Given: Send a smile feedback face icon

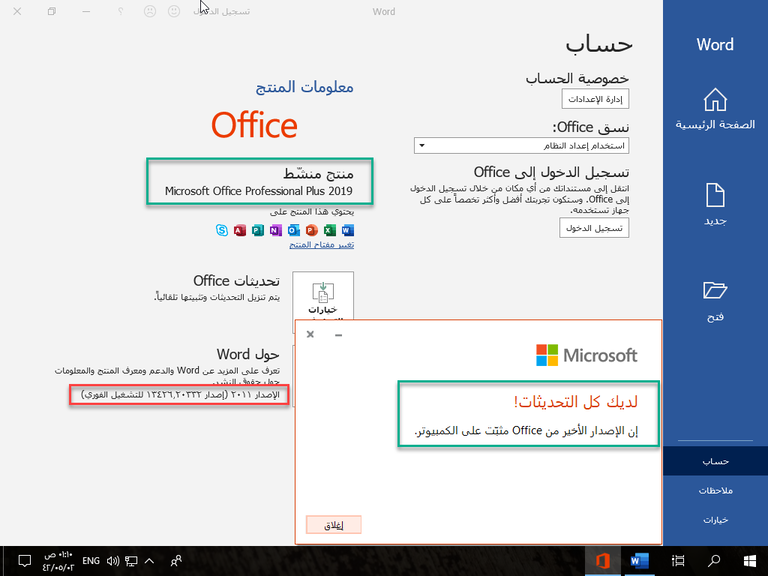Looking at the screenshot, I should pos(174,11).
